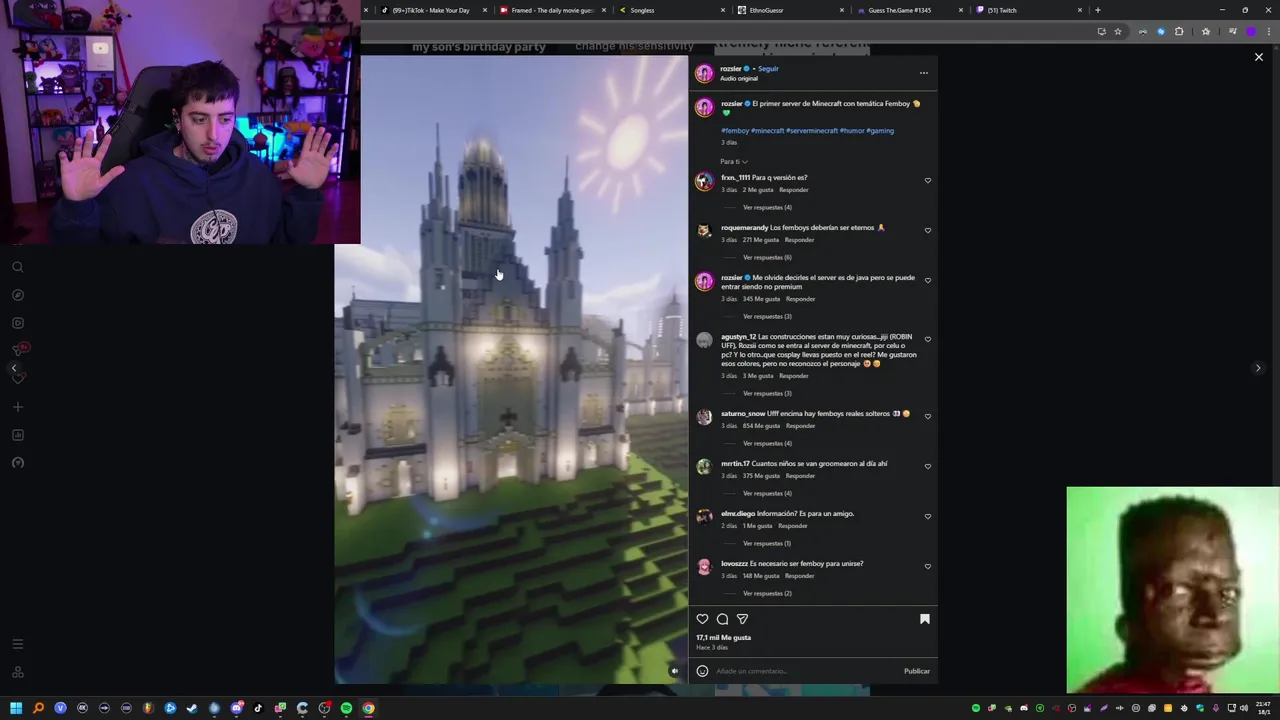
Task: Open the system tray volume speaker icon
Action: (1244, 708)
